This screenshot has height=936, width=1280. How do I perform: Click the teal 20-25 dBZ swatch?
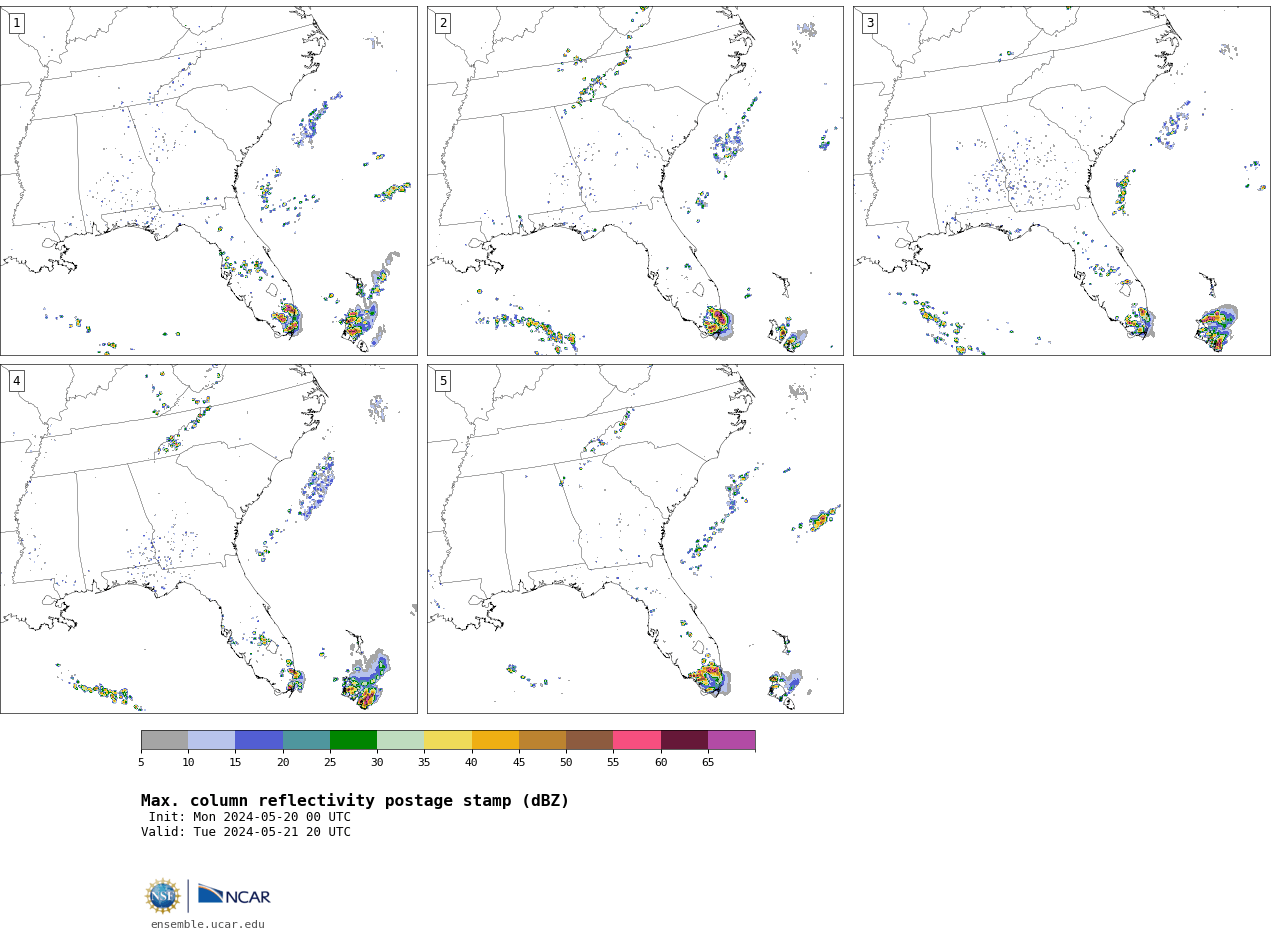click(306, 740)
